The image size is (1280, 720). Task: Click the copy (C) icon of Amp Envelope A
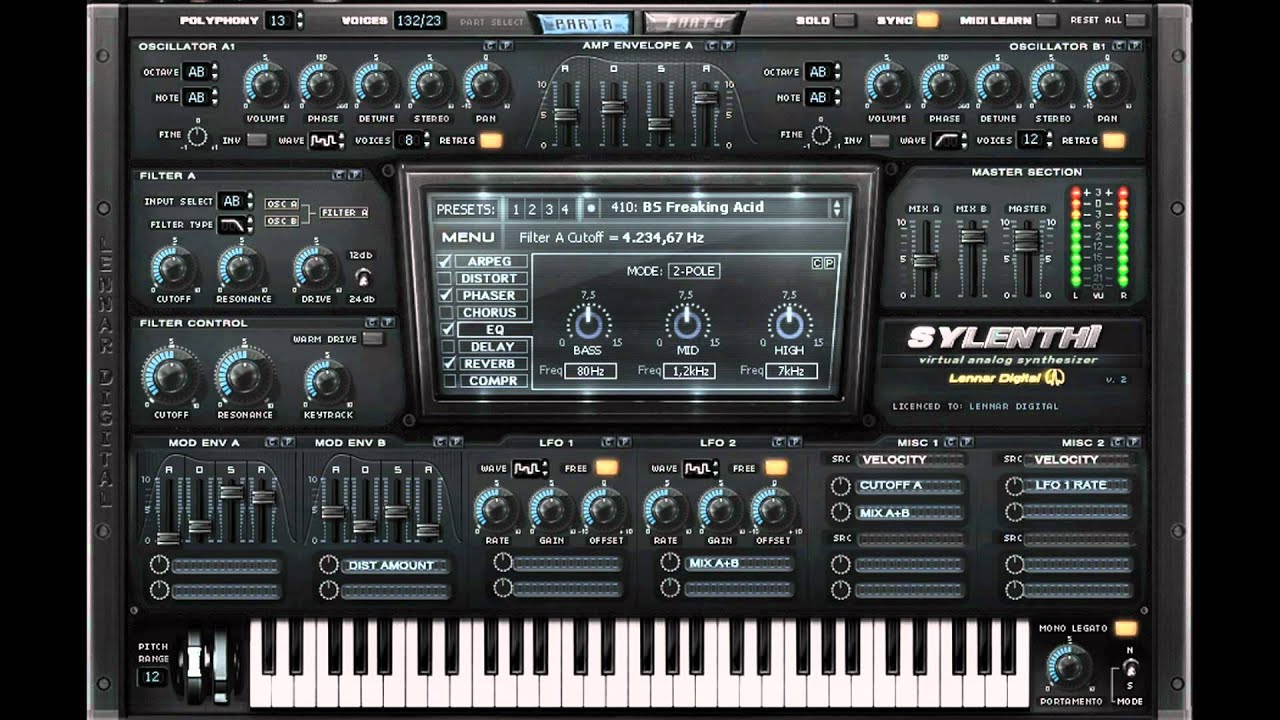(712, 46)
